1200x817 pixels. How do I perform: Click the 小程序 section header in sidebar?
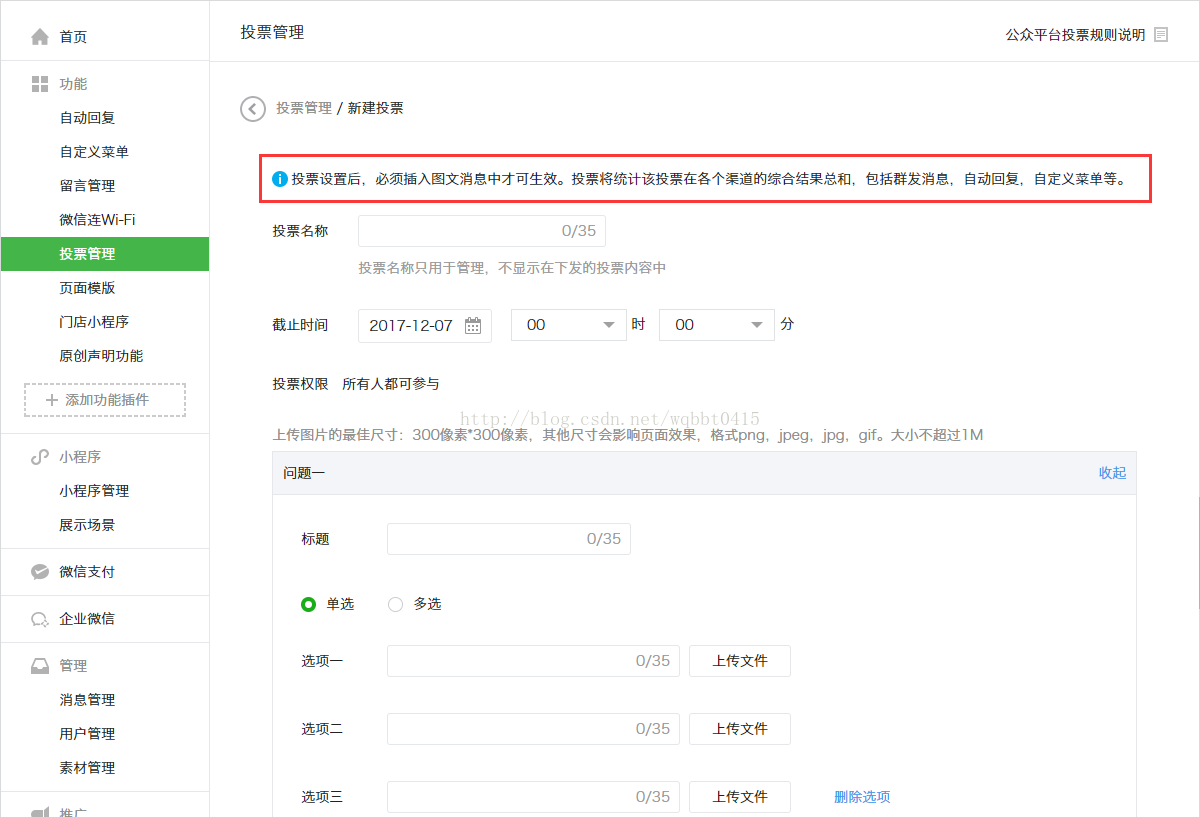[x=80, y=457]
